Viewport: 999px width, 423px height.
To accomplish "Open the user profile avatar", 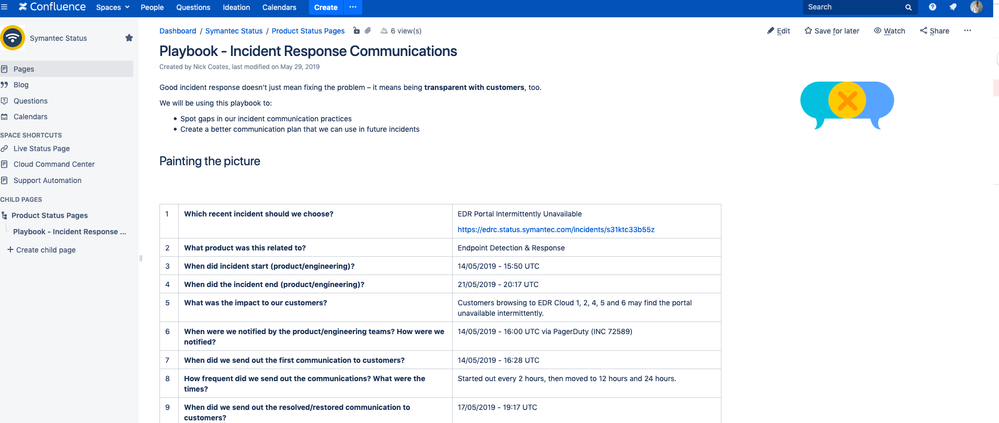I will click(976, 7).
